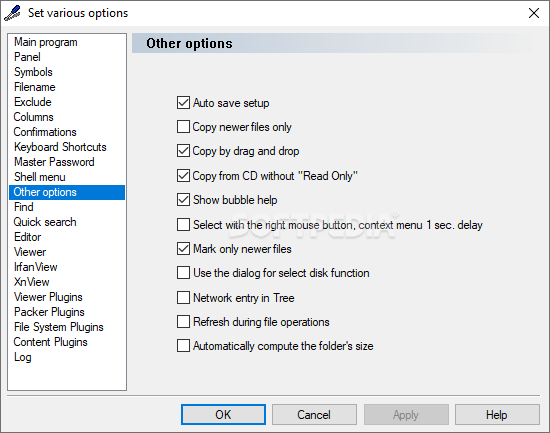Close the Set various options dialog

click(x=534, y=13)
